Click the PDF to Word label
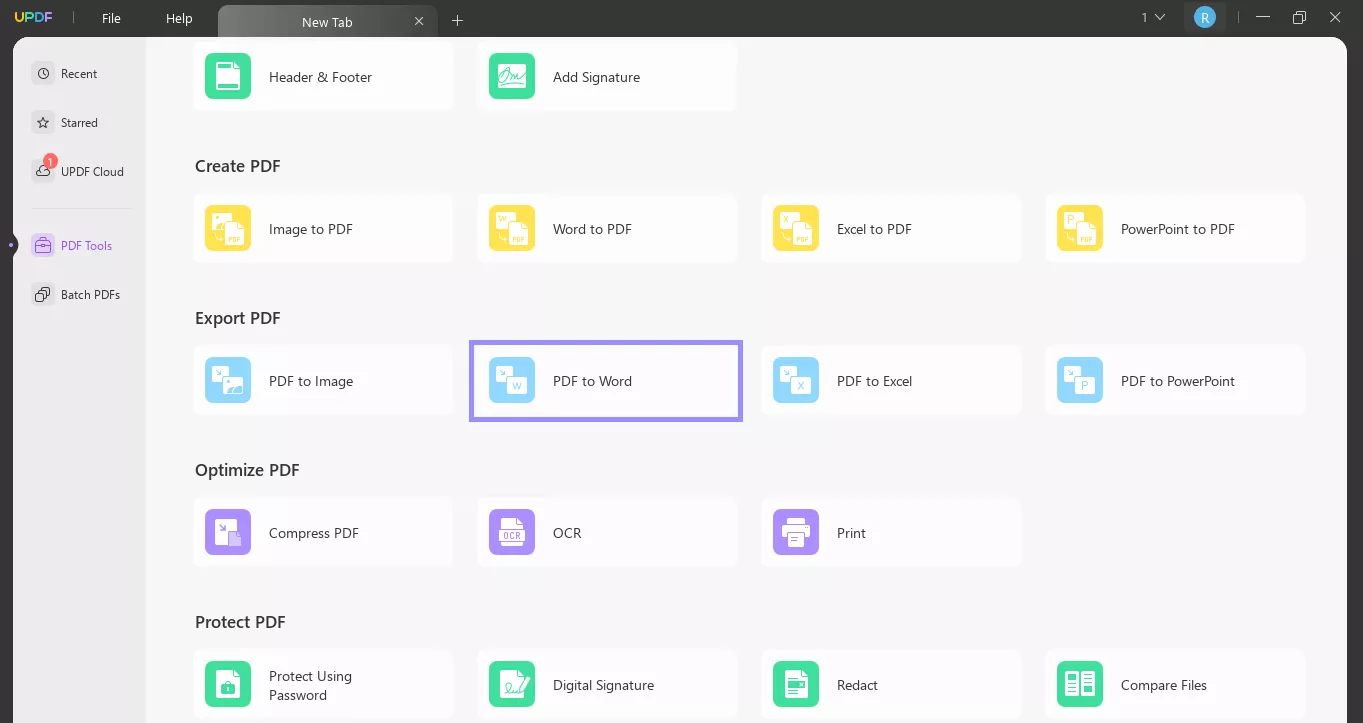This screenshot has height=723, width=1363. (x=592, y=381)
